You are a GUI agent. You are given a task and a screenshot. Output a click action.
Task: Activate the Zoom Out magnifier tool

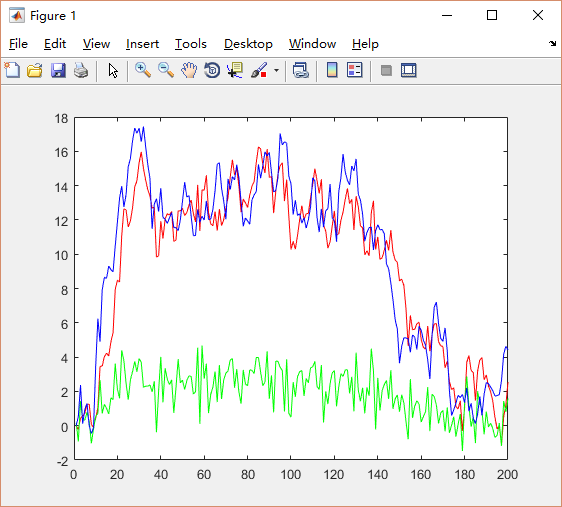click(166, 70)
